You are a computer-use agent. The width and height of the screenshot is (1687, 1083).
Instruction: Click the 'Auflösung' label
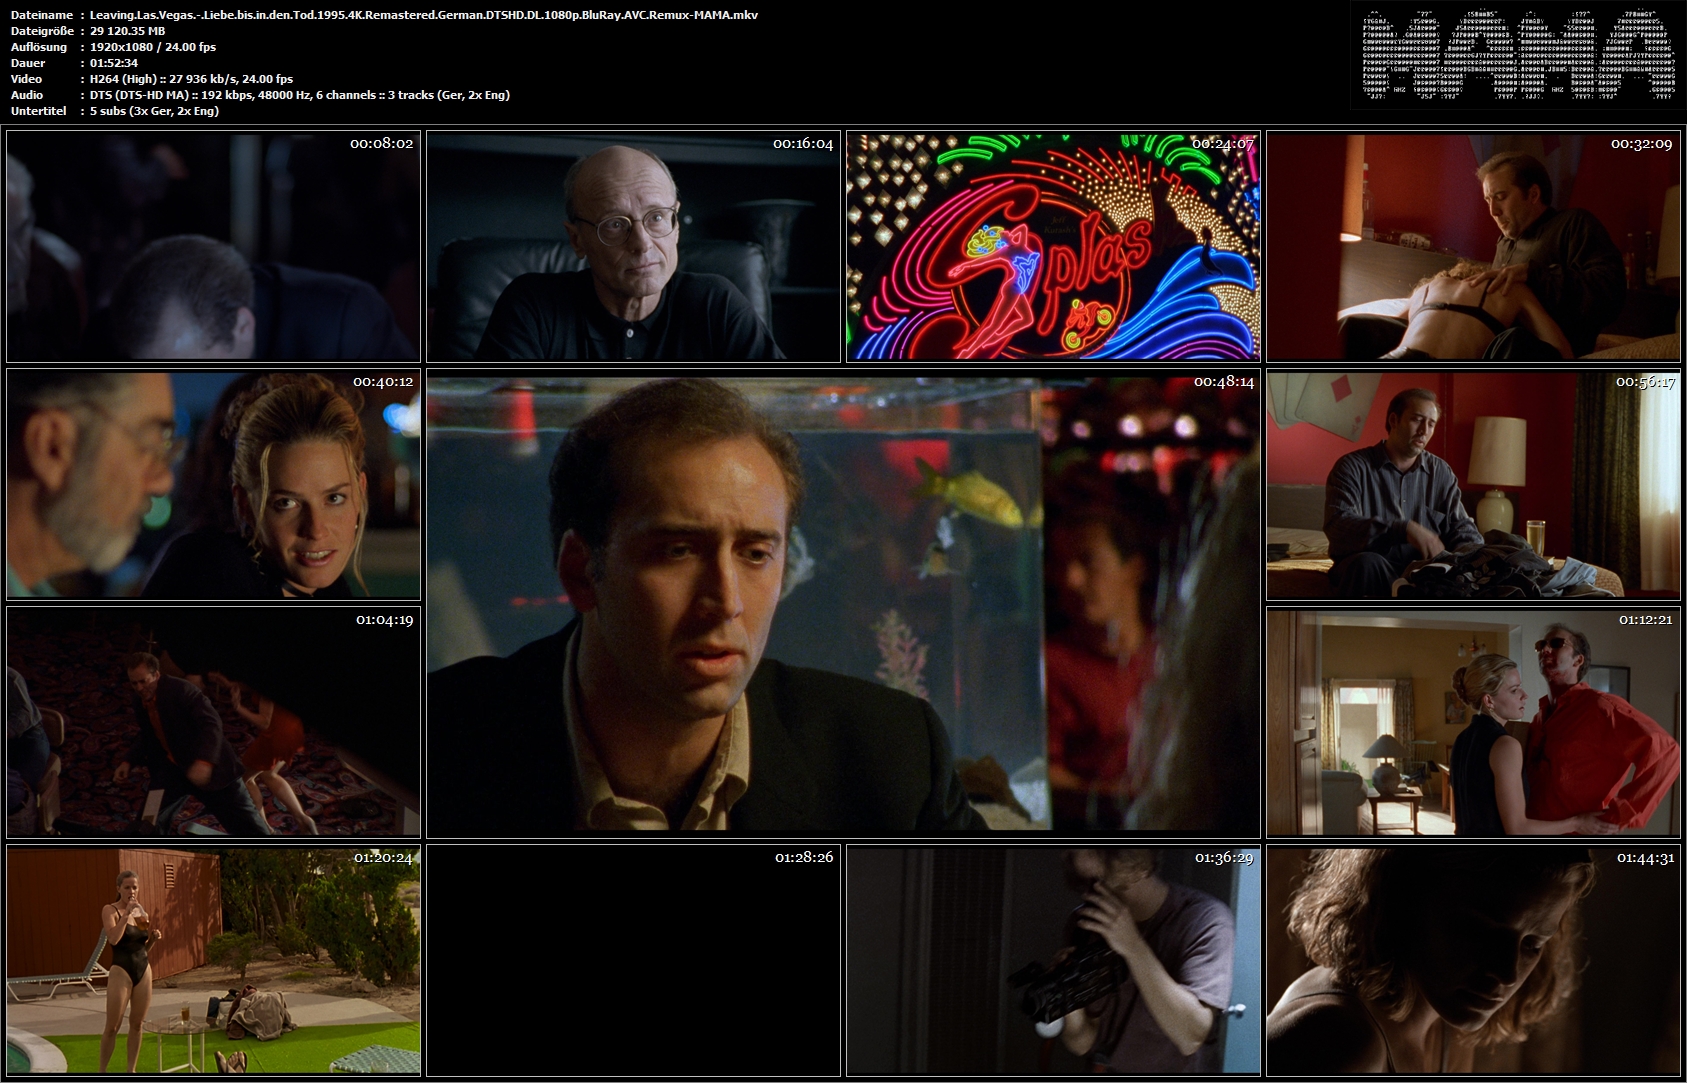38,47
